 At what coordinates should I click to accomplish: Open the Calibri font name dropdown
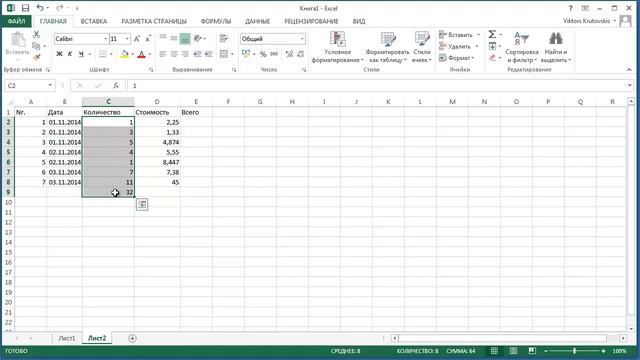point(106,39)
